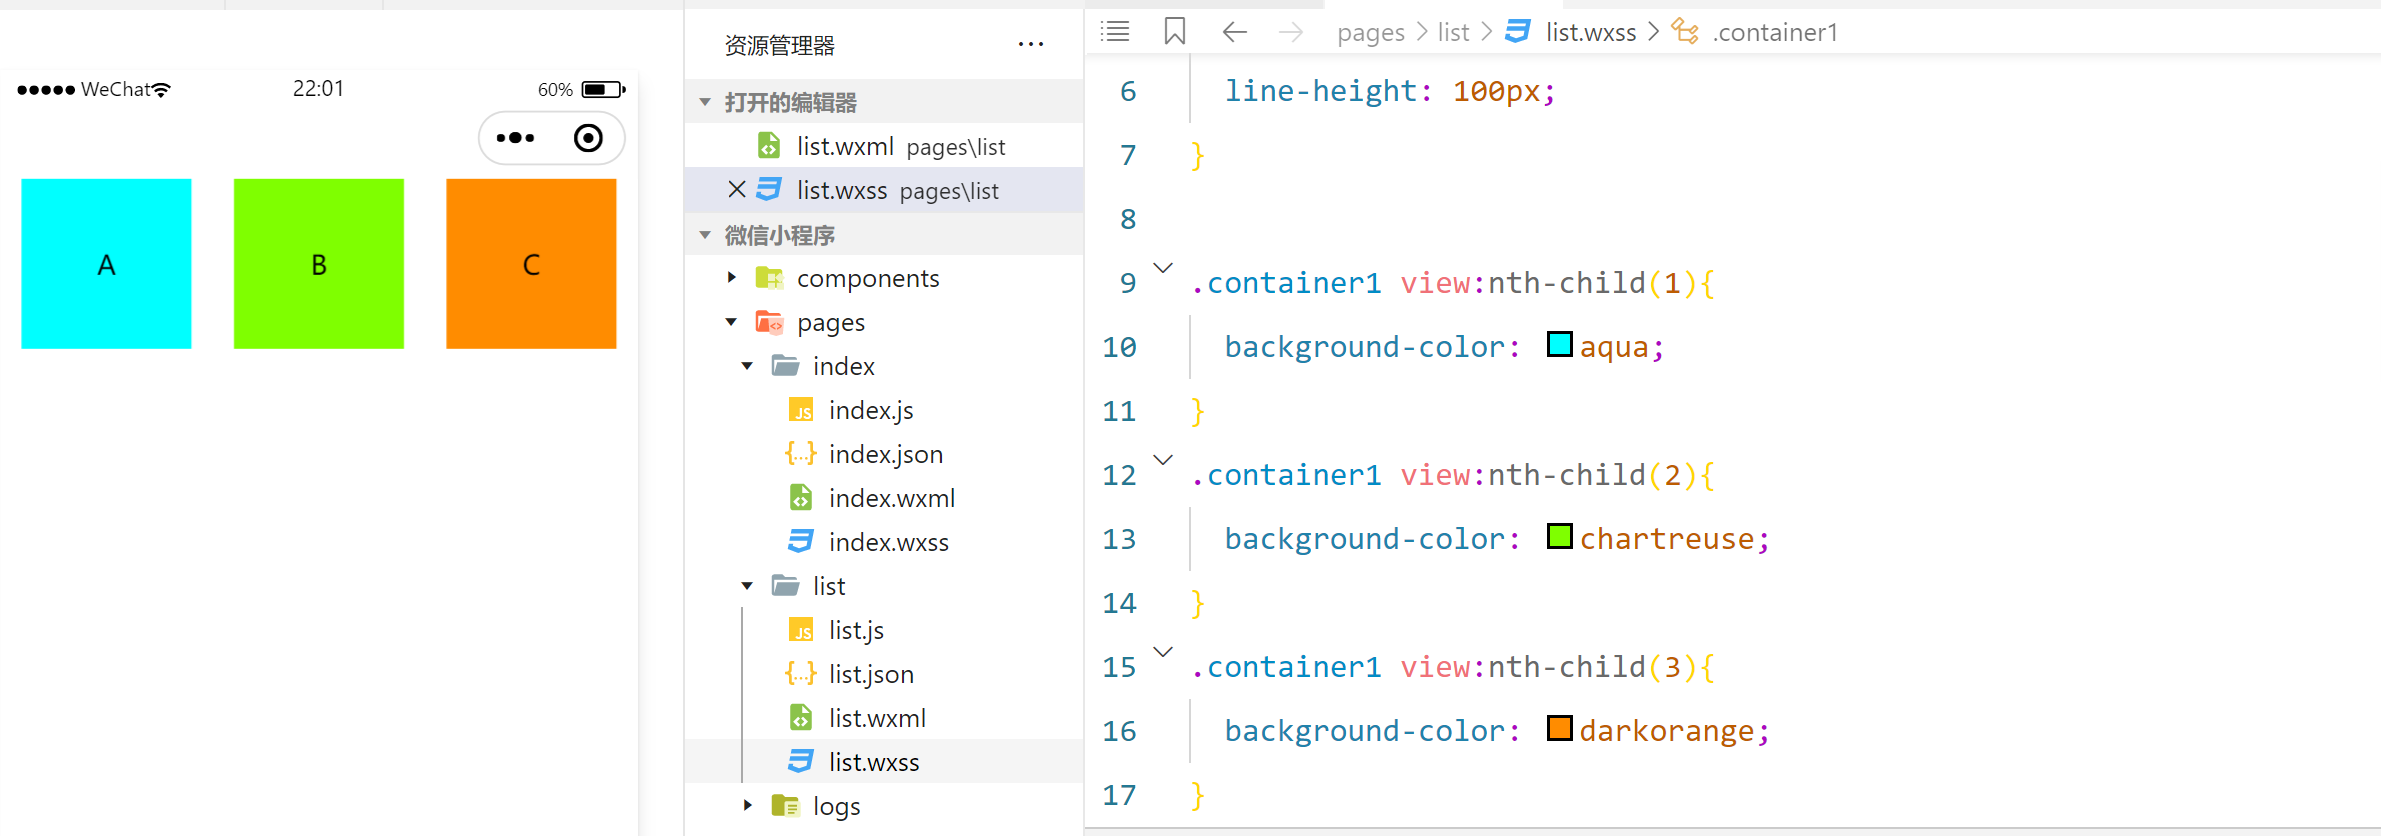2381x836 pixels.
Task: Go back with the left arrow icon
Action: (x=1234, y=32)
